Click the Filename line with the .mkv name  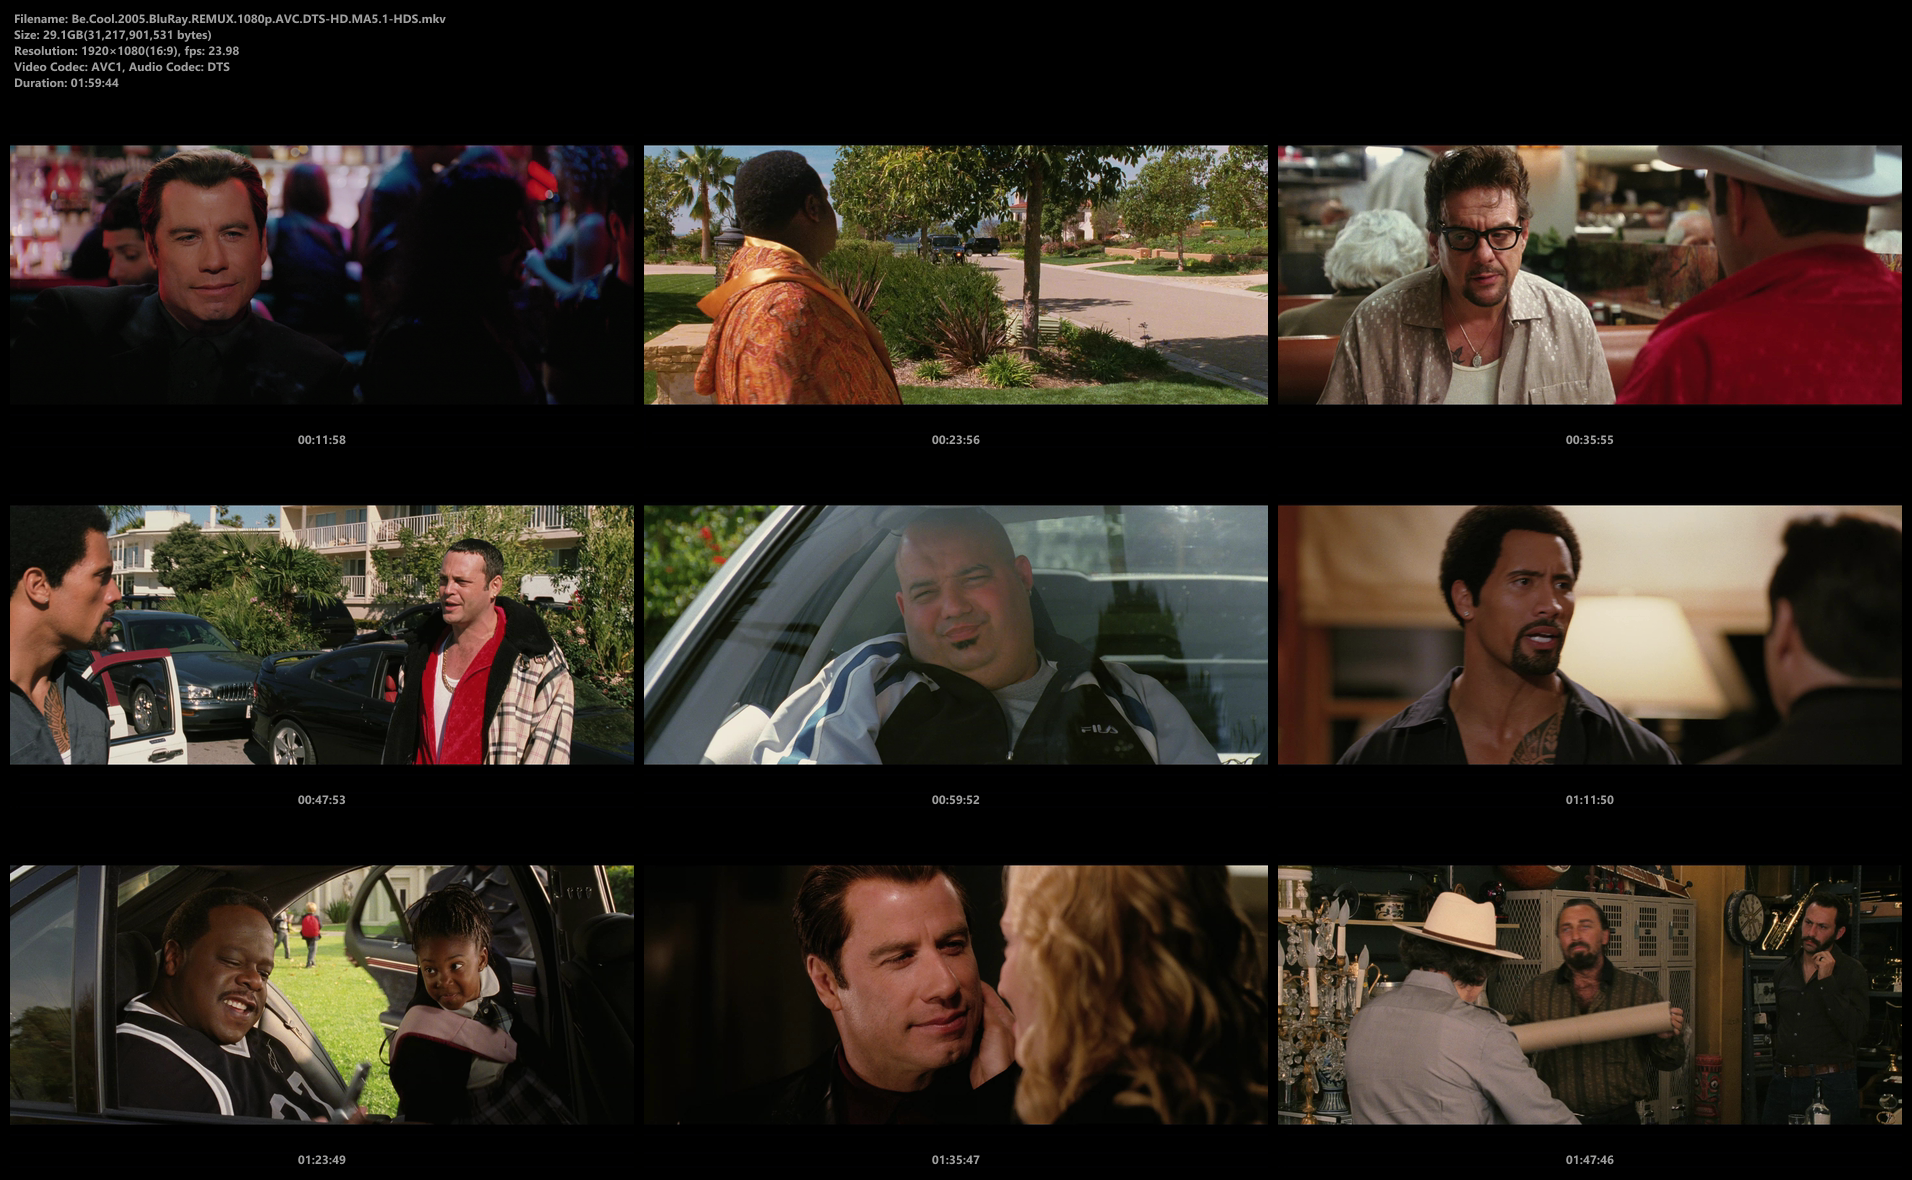pyautogui.click(x=230, y=19)
